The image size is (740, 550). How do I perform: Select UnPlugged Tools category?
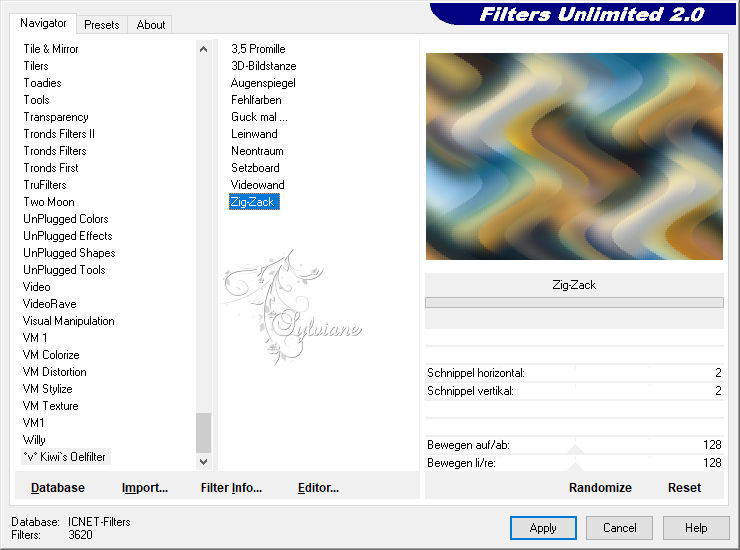click(x=64, y=270)
